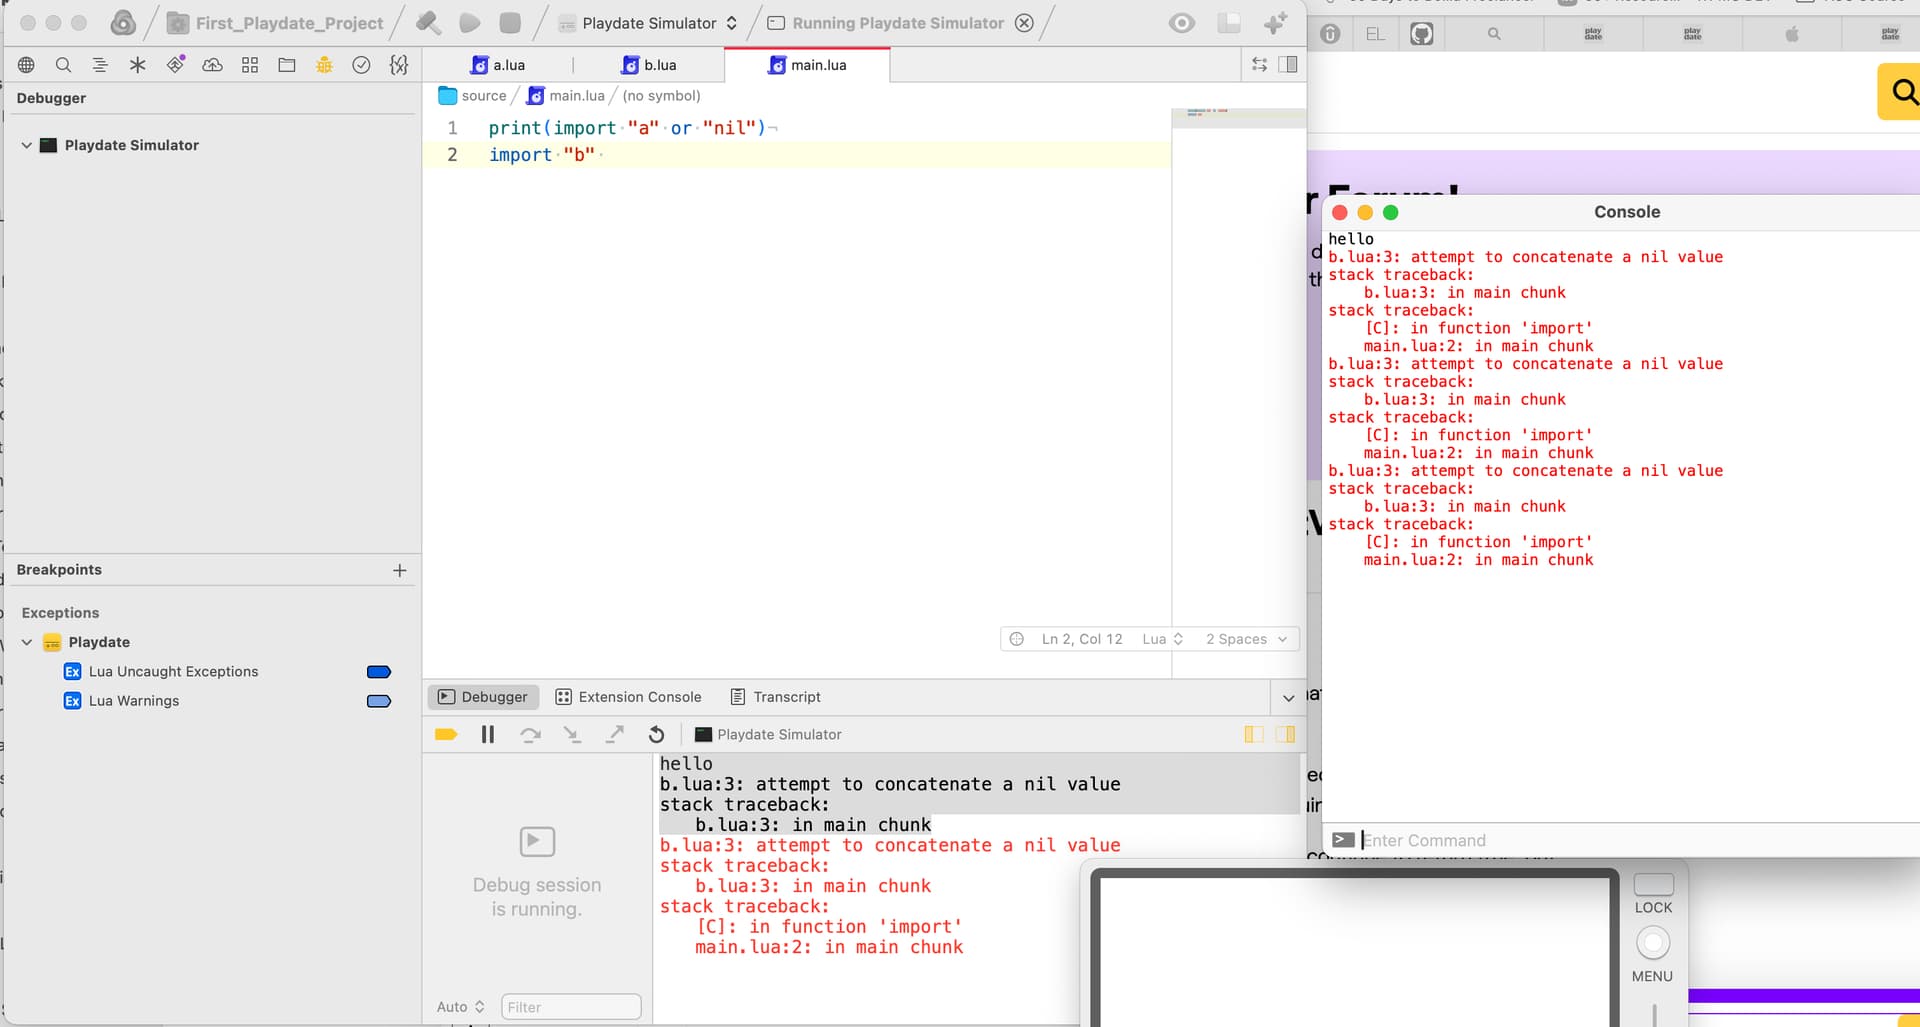Toggle the editor split sidebar icon

[x=1288, y=65]
